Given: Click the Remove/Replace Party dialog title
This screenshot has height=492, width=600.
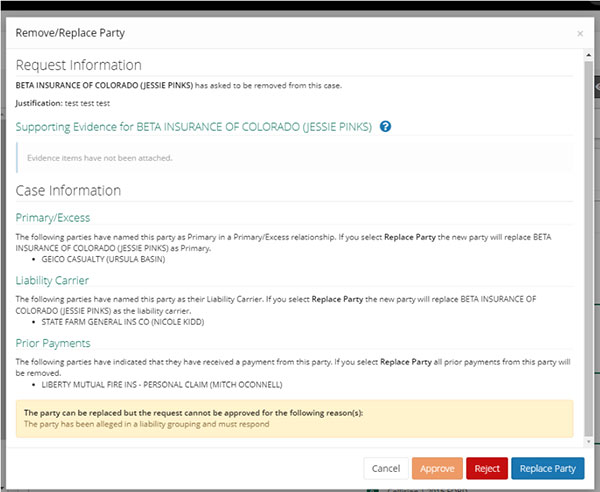Looking at the screenshot, I should [x=70, y=33].
